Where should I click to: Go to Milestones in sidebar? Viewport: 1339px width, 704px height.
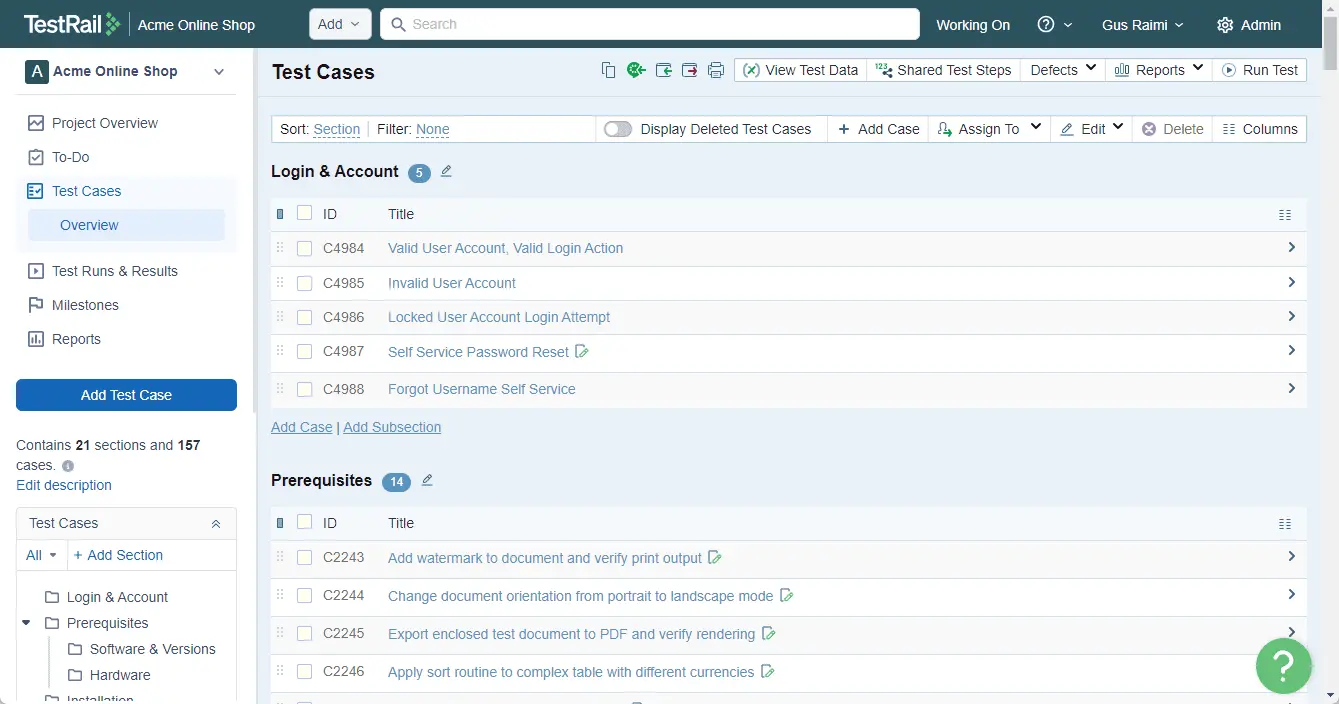(x=85, y=305)
